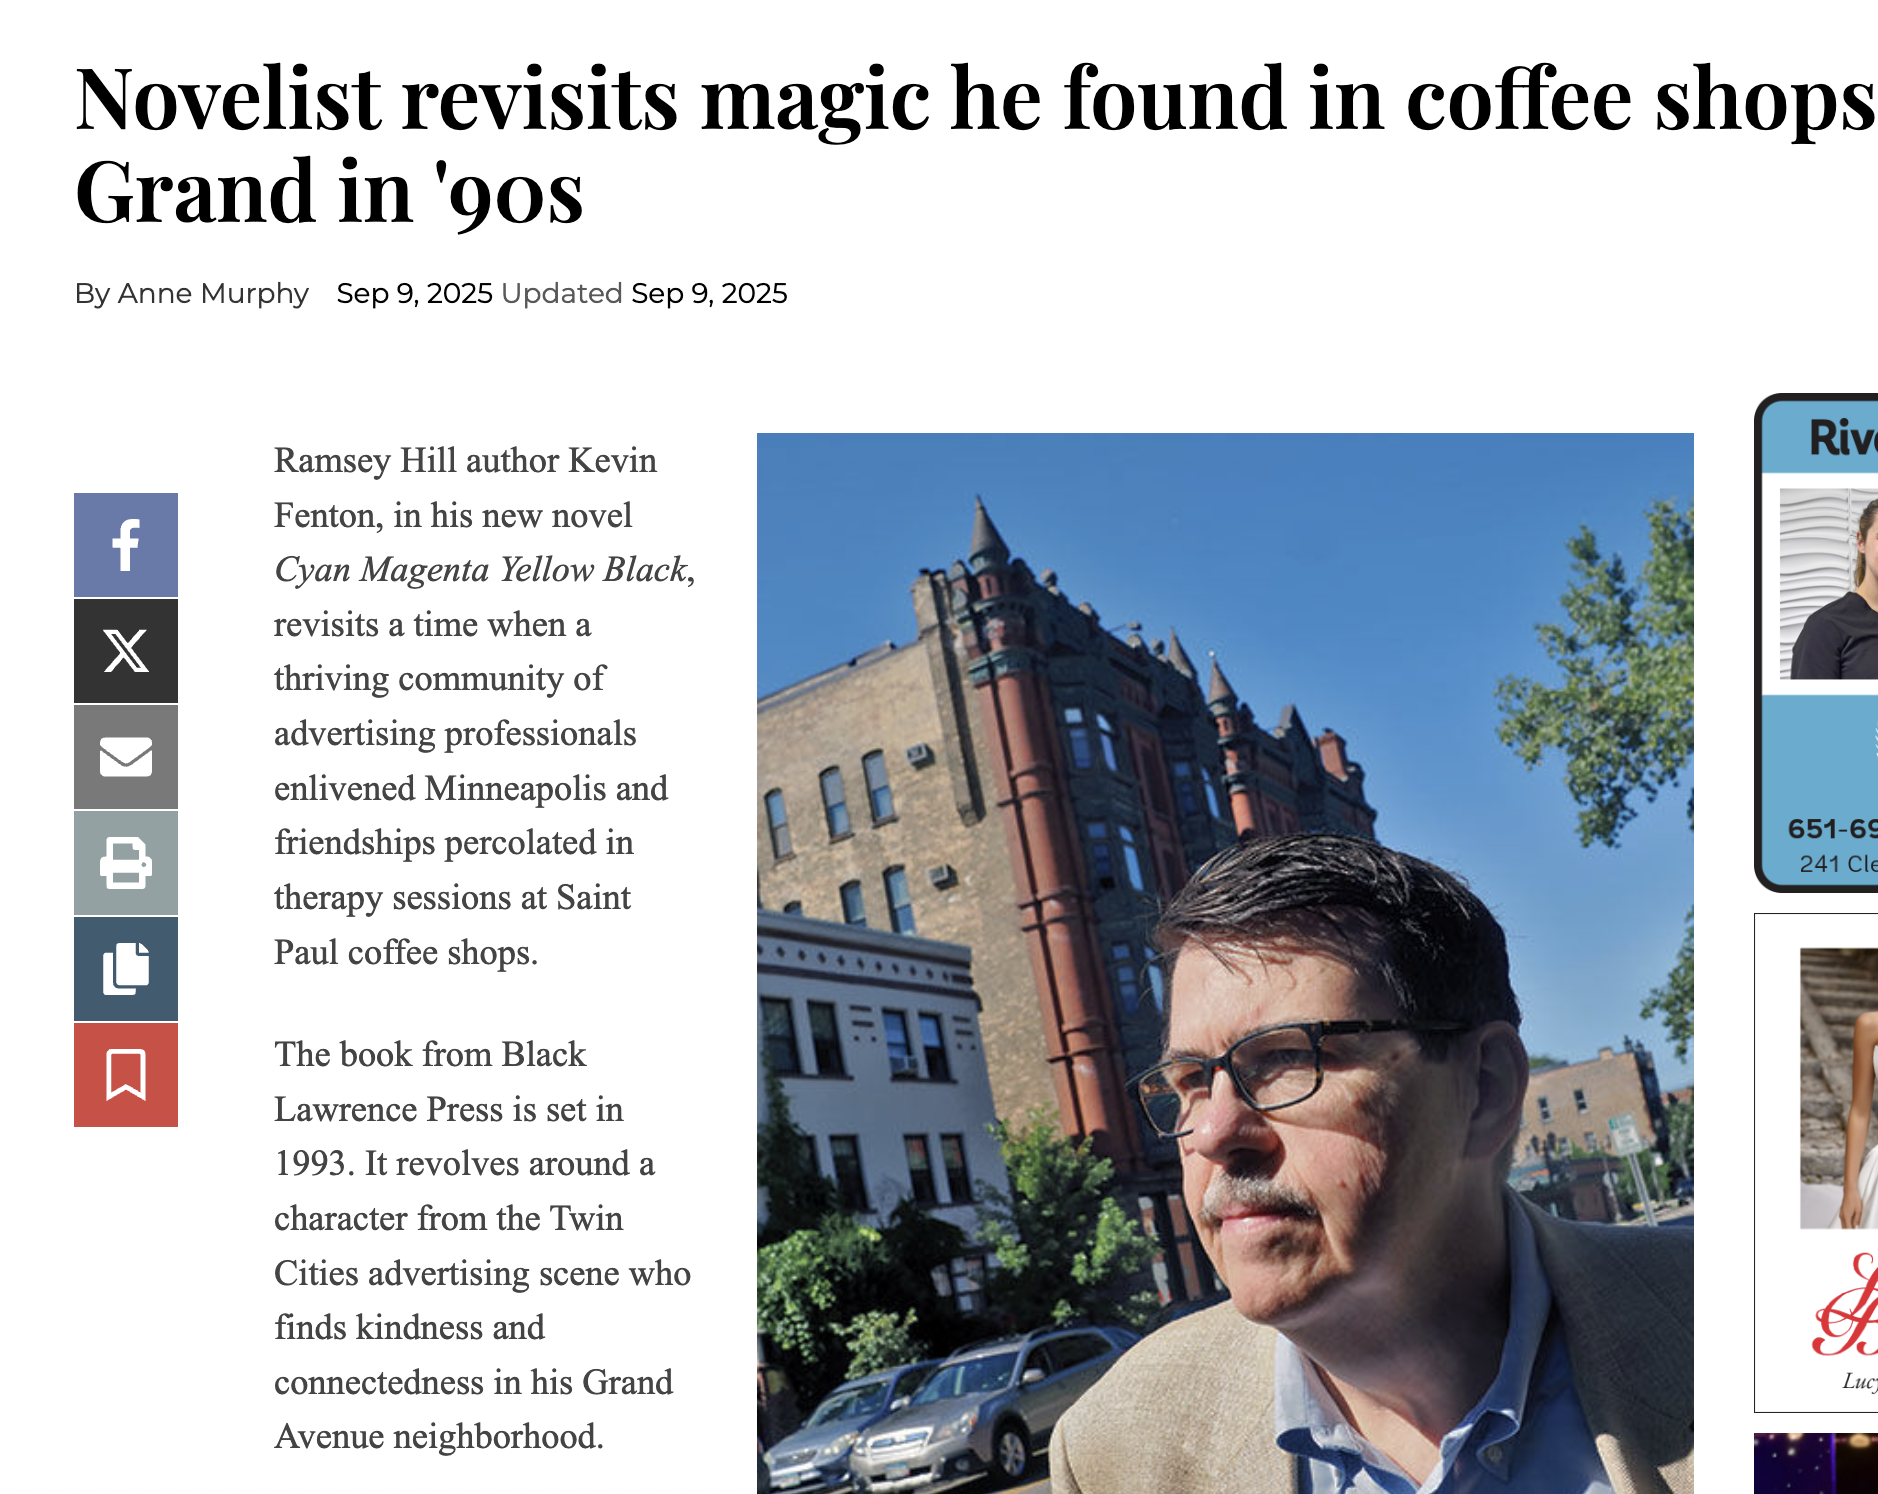Click the woman's portrait in the blue ad
This screenshot has height=1494, width=1878.
click(1829, 584)
